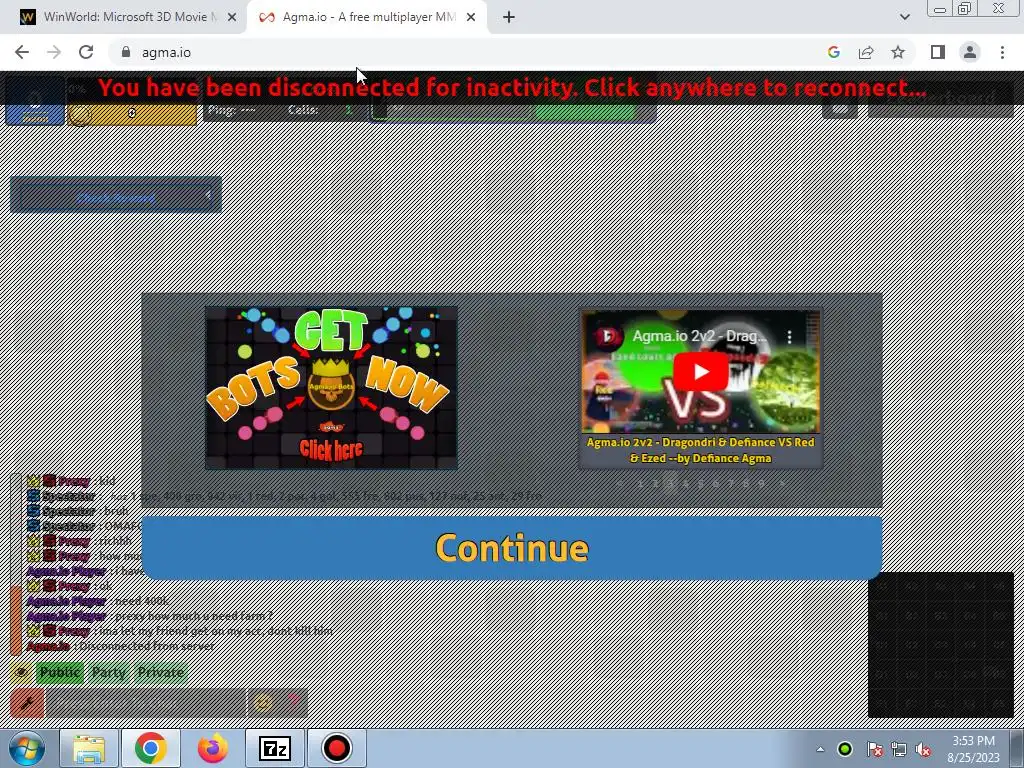Open the Windows Start menu
This screenshot has width=1024, height=768.
(27, 748)
